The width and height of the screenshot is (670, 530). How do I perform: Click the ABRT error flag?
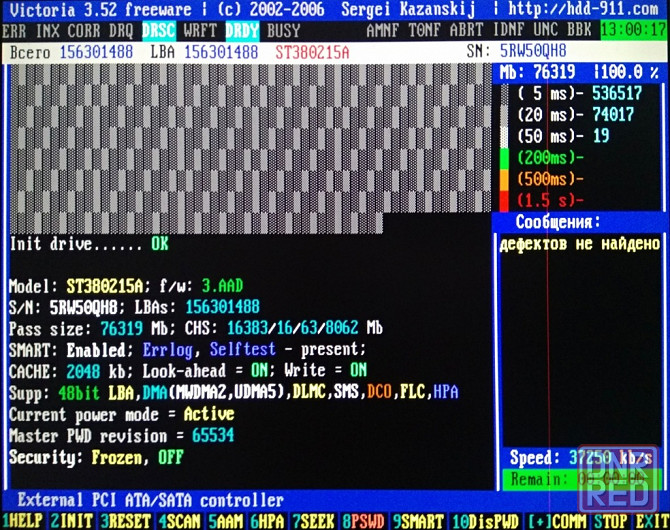pos(466,30)
